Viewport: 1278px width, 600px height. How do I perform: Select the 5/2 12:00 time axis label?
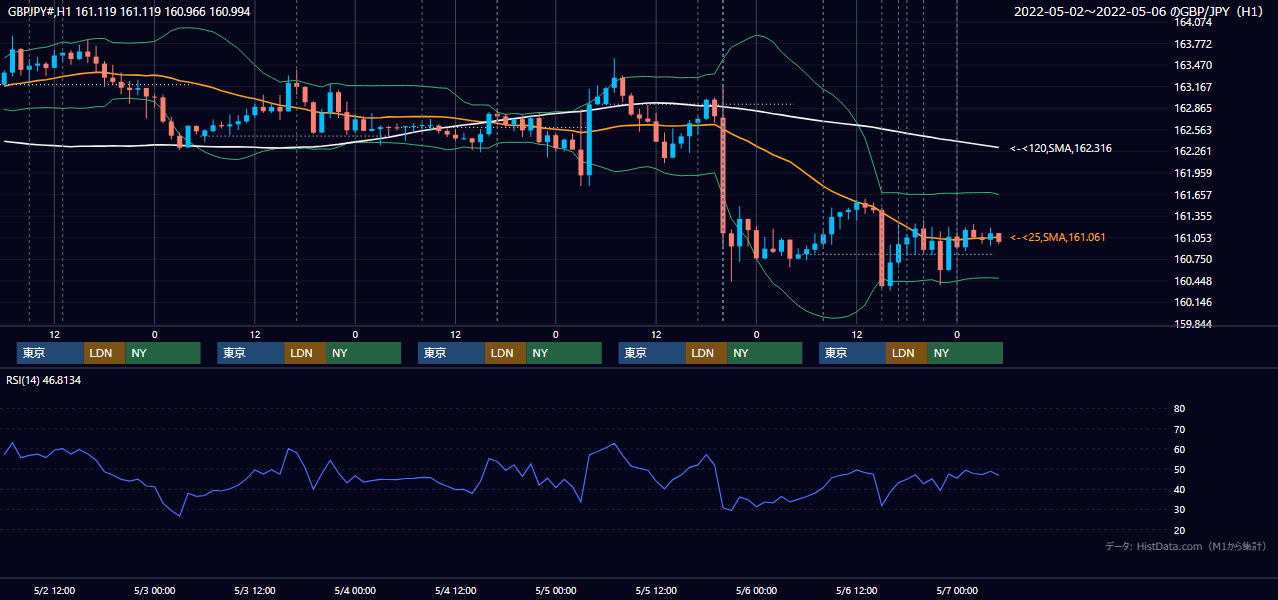click(55, 590)
